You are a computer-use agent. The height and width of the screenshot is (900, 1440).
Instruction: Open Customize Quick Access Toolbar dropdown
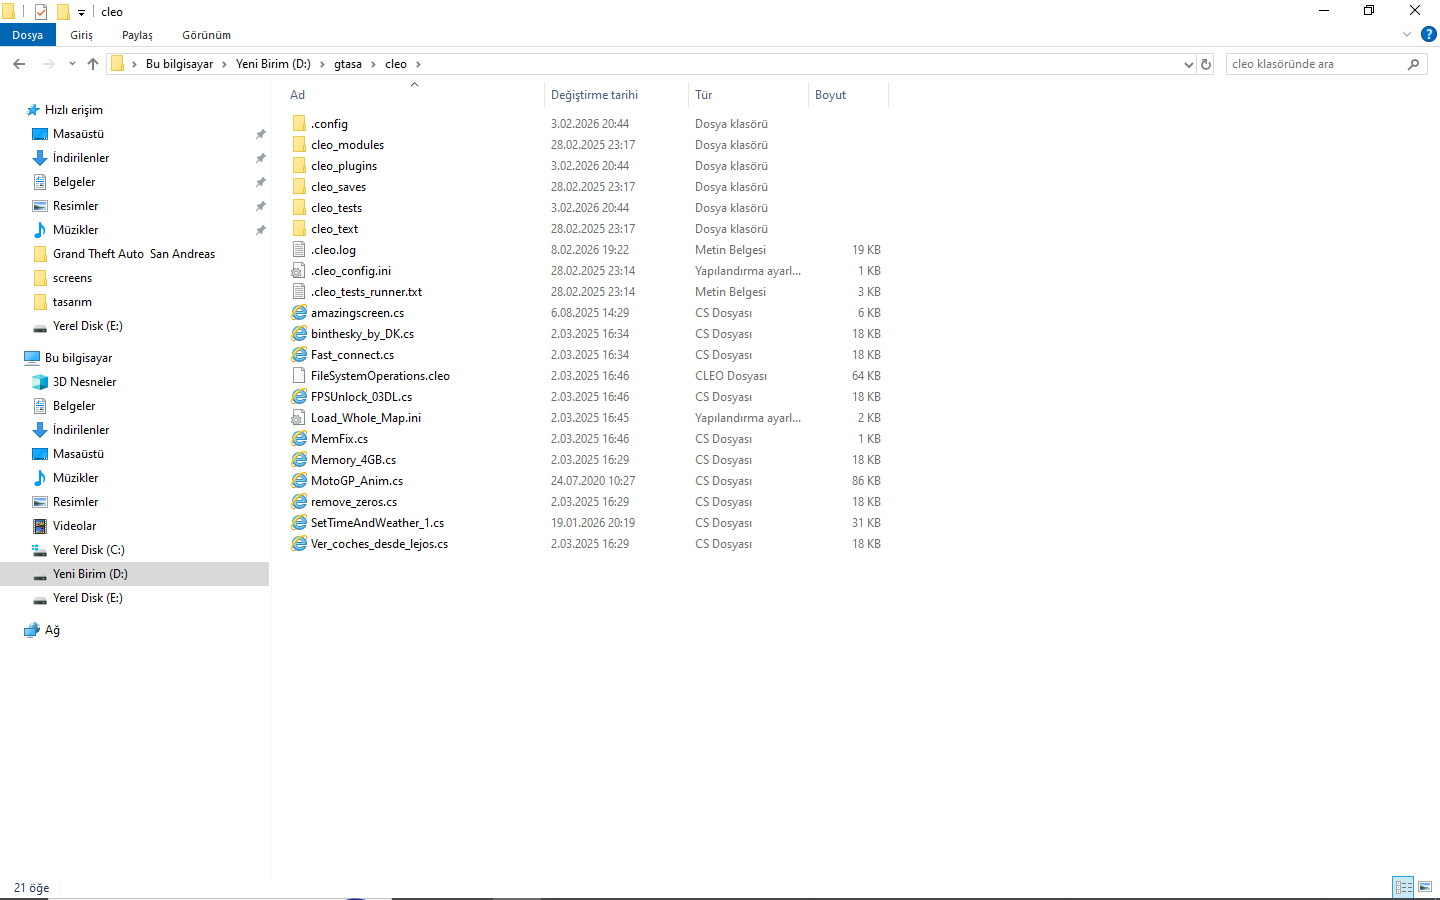point(81,13)
